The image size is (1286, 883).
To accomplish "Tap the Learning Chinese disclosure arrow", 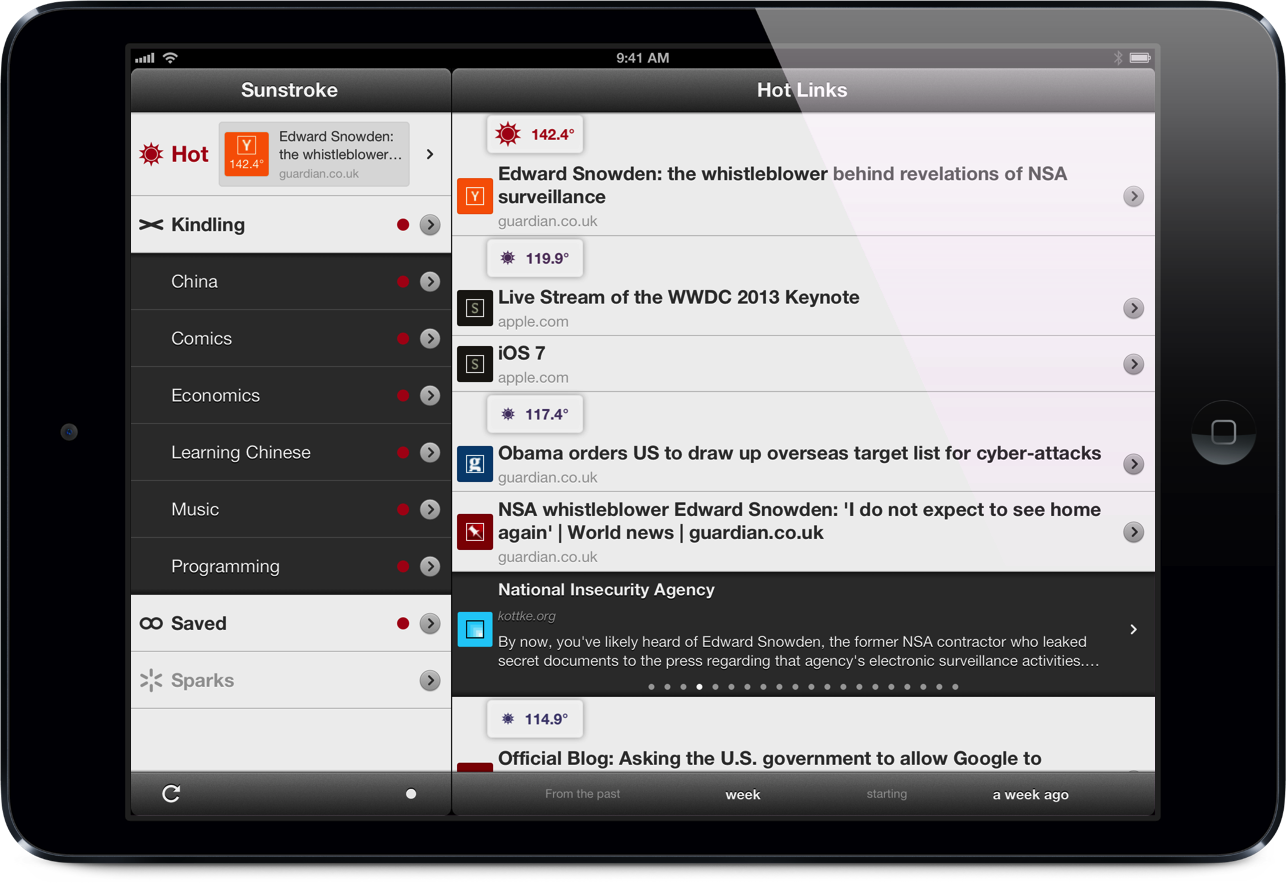I will 430,453.
